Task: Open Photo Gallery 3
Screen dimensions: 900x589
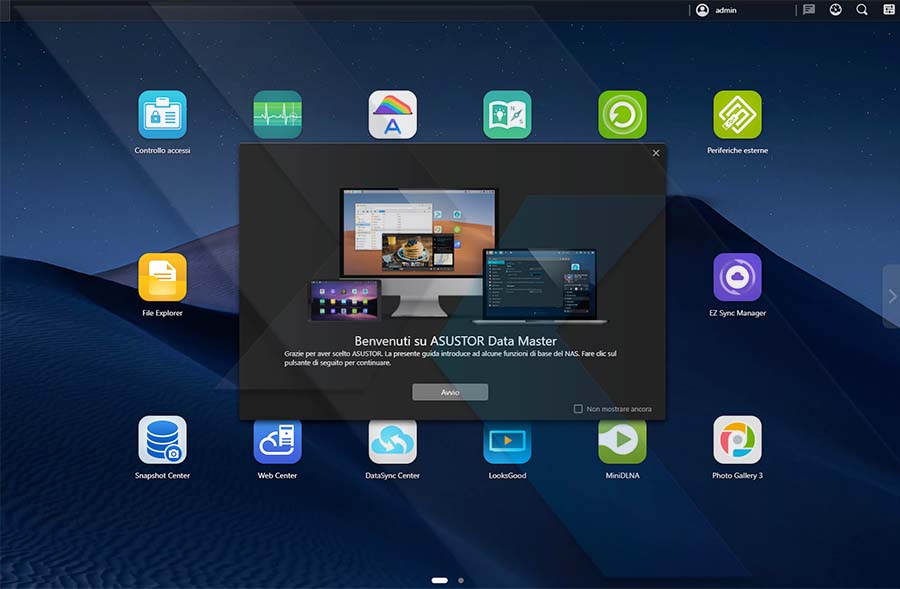Action: click(737, 440)
